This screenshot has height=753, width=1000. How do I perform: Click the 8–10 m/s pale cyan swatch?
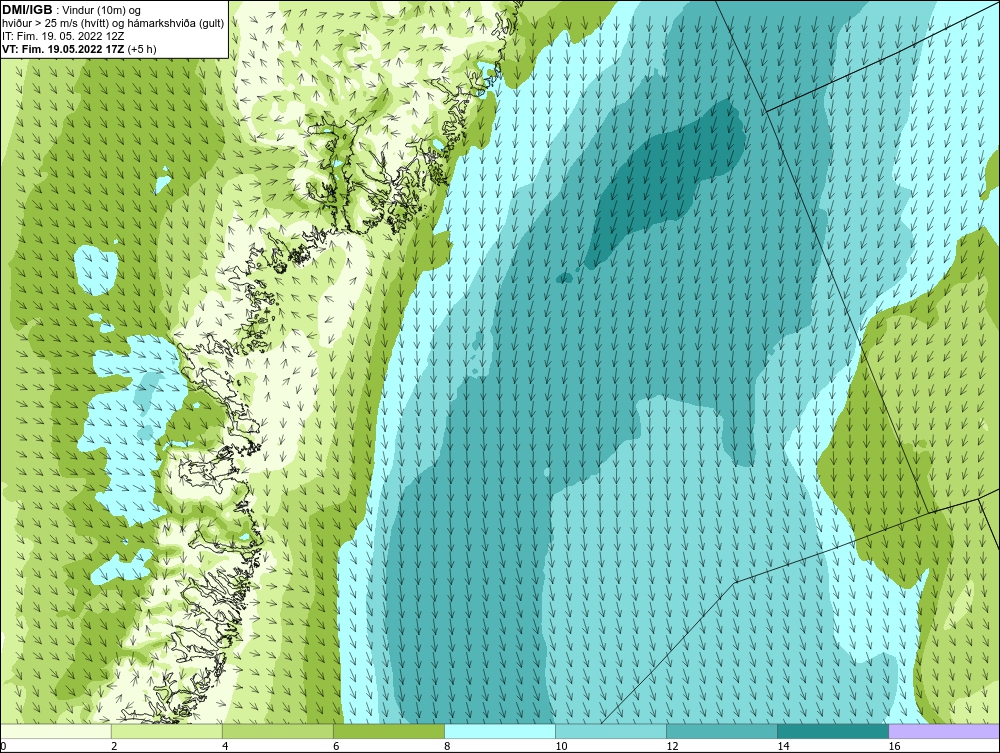click(x=500, y=731)
